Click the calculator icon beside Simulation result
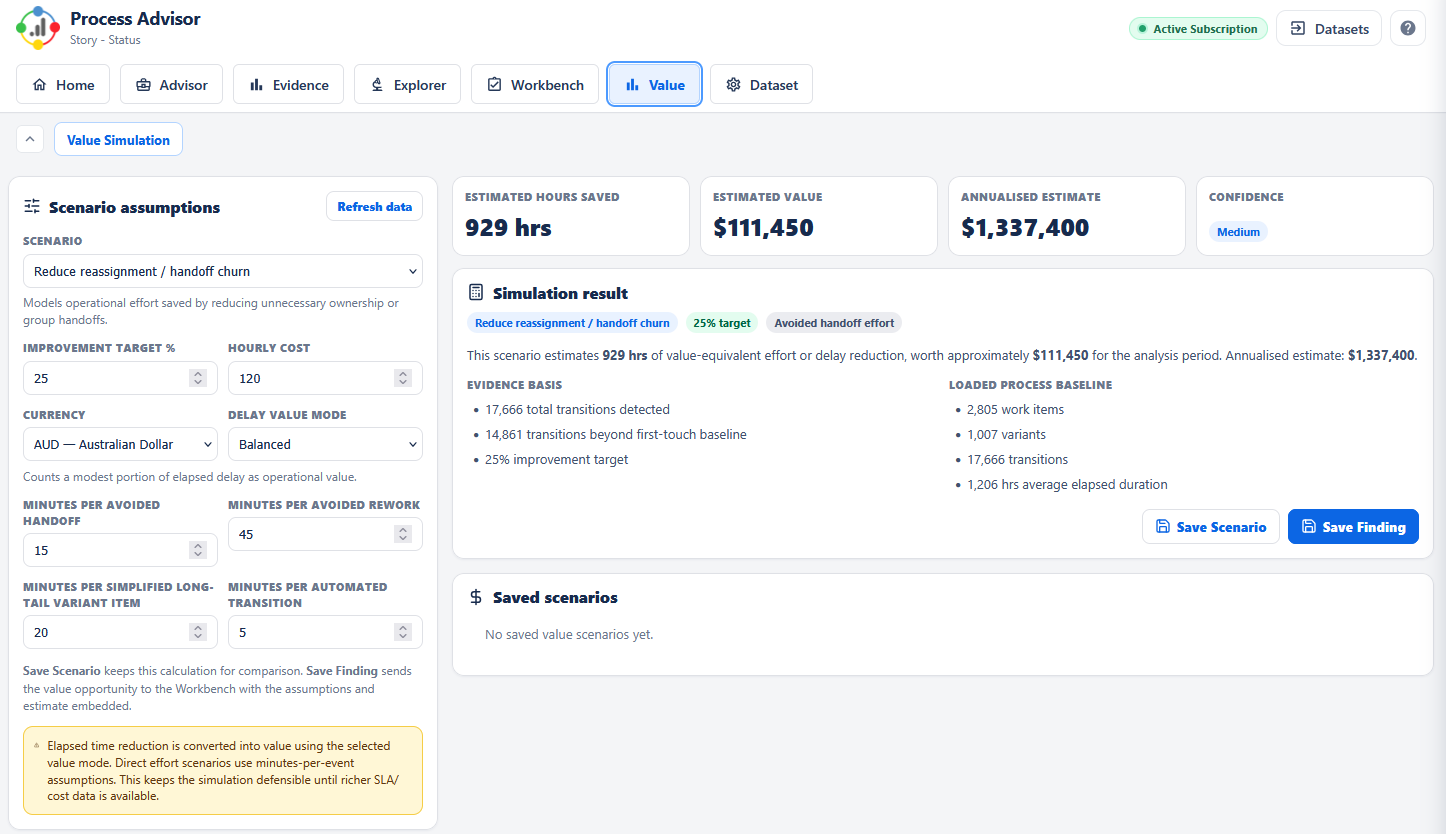This screenshot has height=834, width=1446. pos(476,293)
